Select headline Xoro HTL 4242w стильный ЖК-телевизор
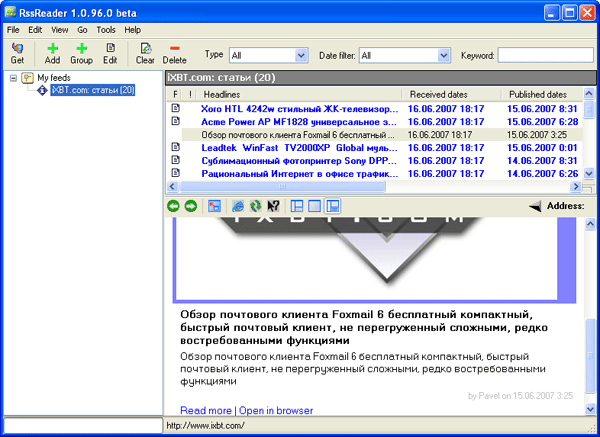The image size is (600, 437). tap(300, 109)
